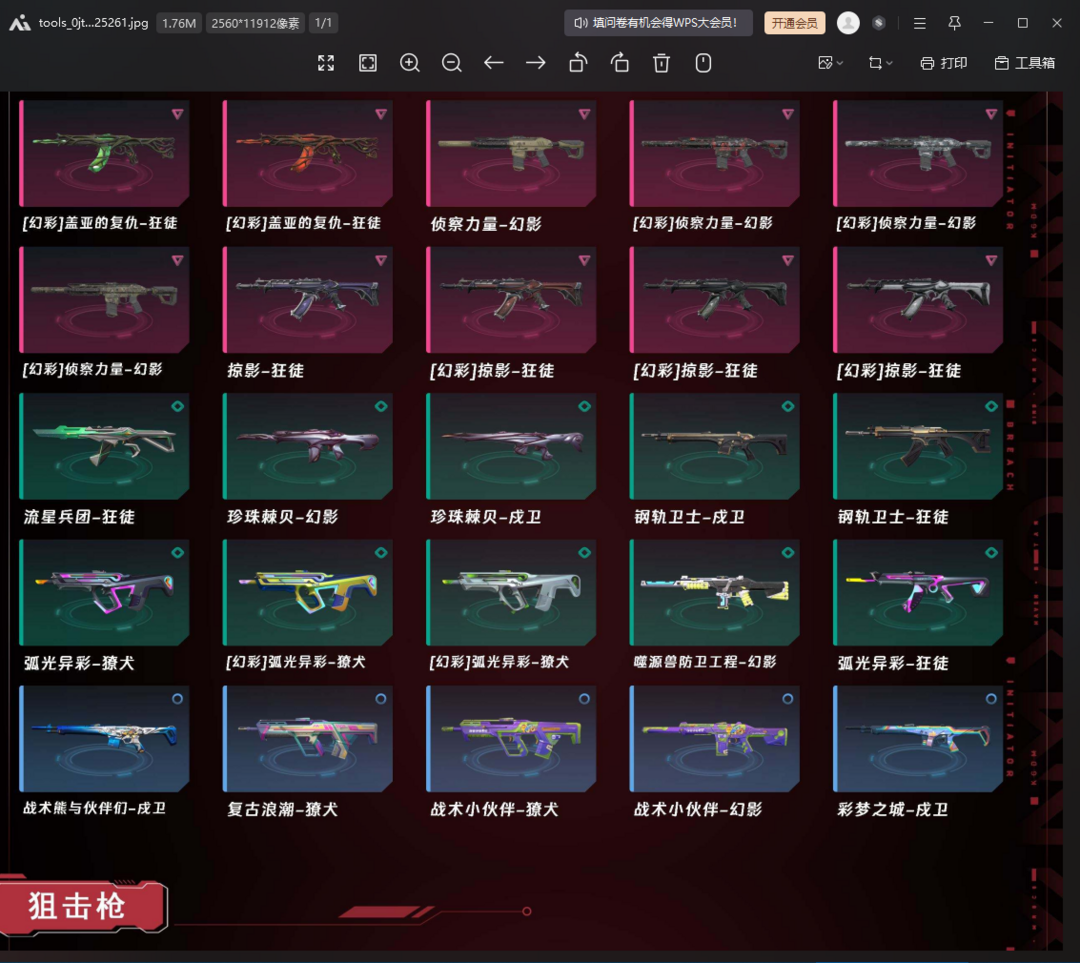Click the 2560*11912像素 dimensions badge
The image size is (1080, 963).
[255, 23]
